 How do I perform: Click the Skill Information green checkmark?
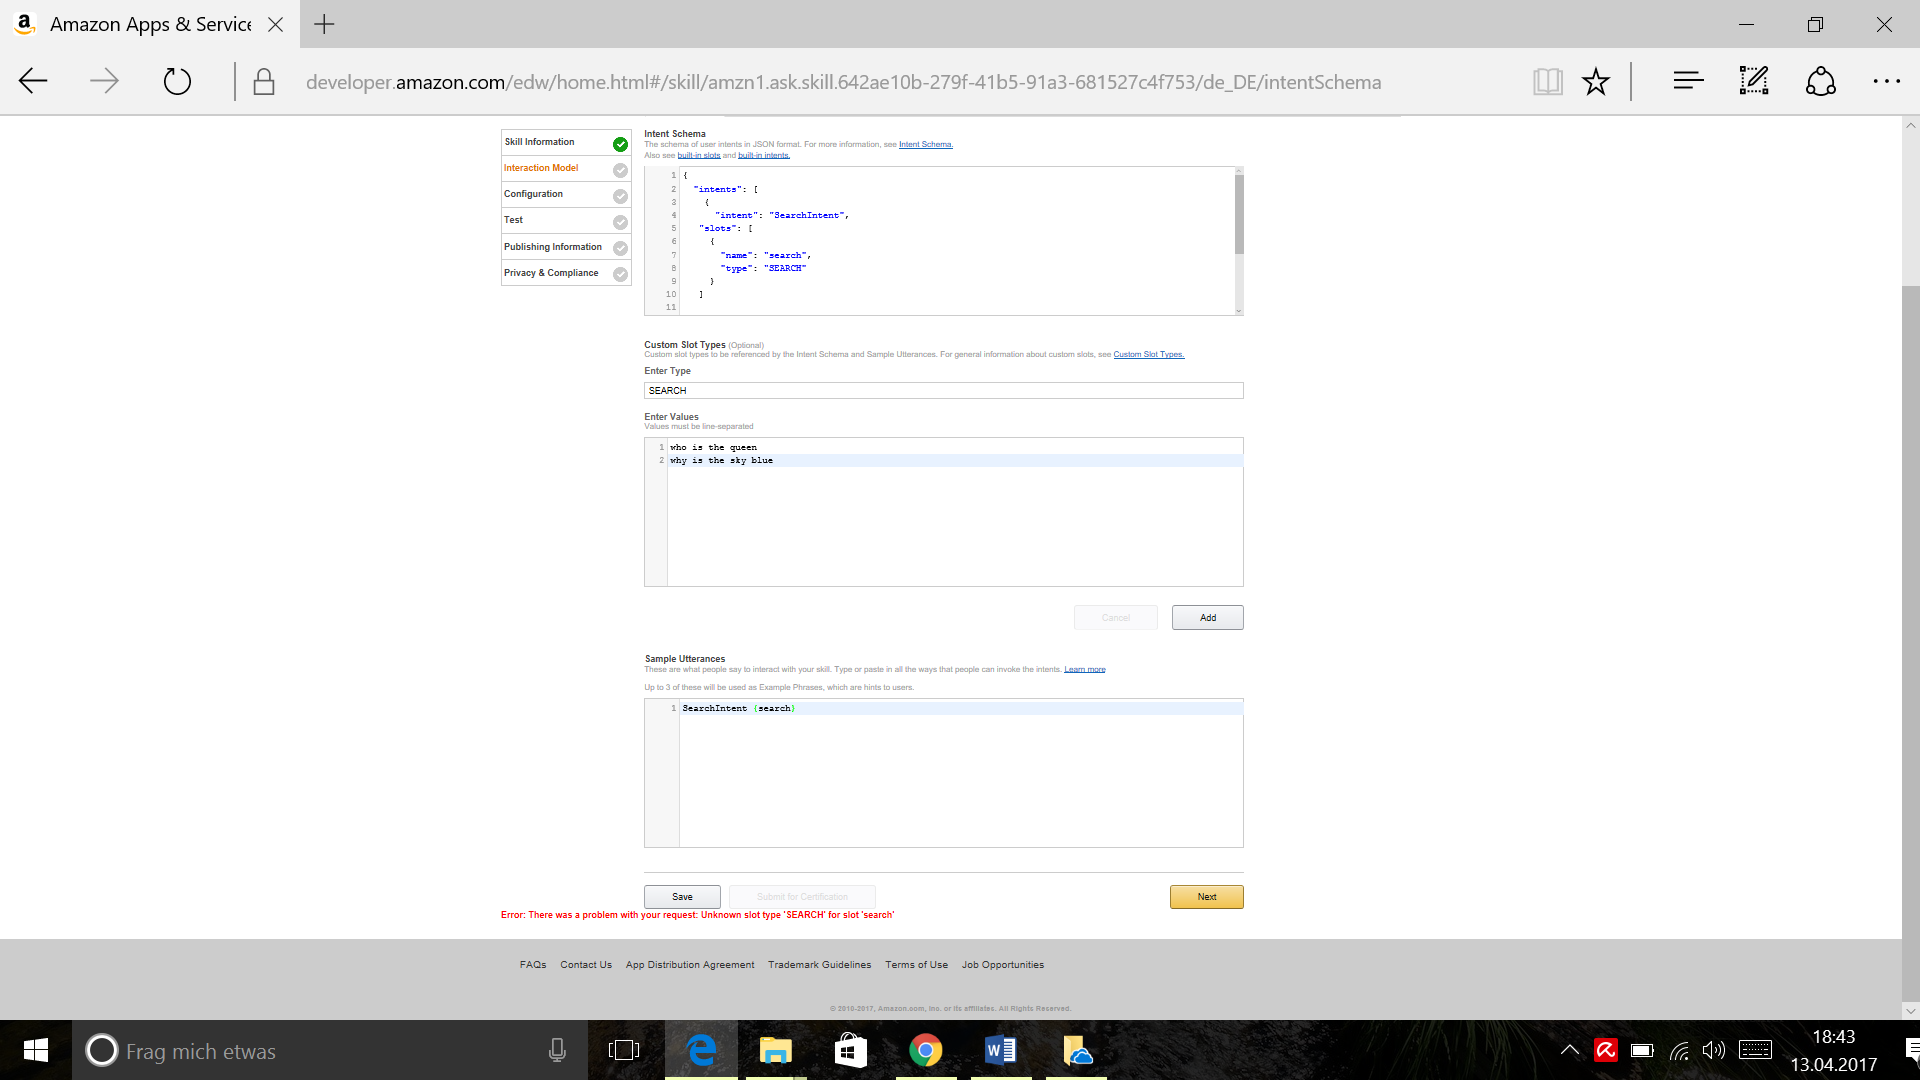(620, 144)
